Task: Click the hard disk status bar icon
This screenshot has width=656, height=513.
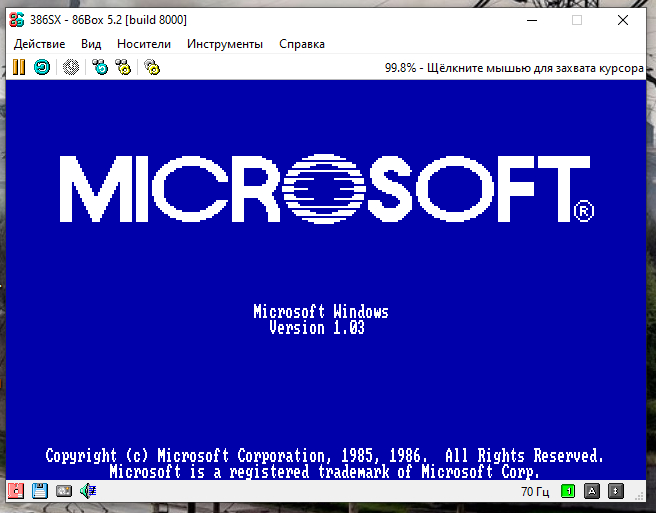Action: tap(64, 491)
